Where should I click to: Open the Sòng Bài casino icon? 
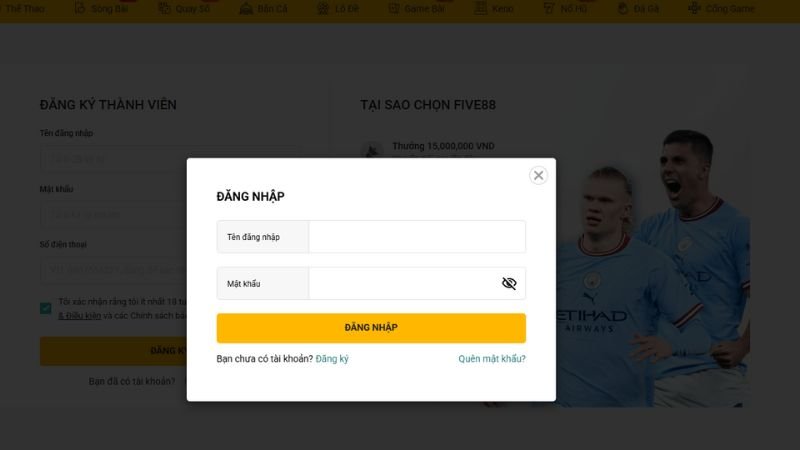pos(80,8)
